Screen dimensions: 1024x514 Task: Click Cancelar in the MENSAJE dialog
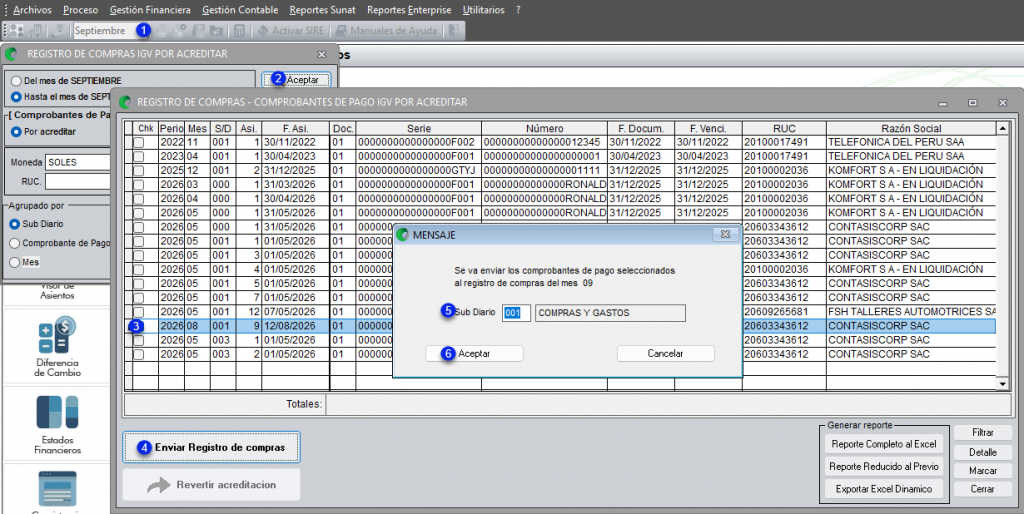[665, 353]
